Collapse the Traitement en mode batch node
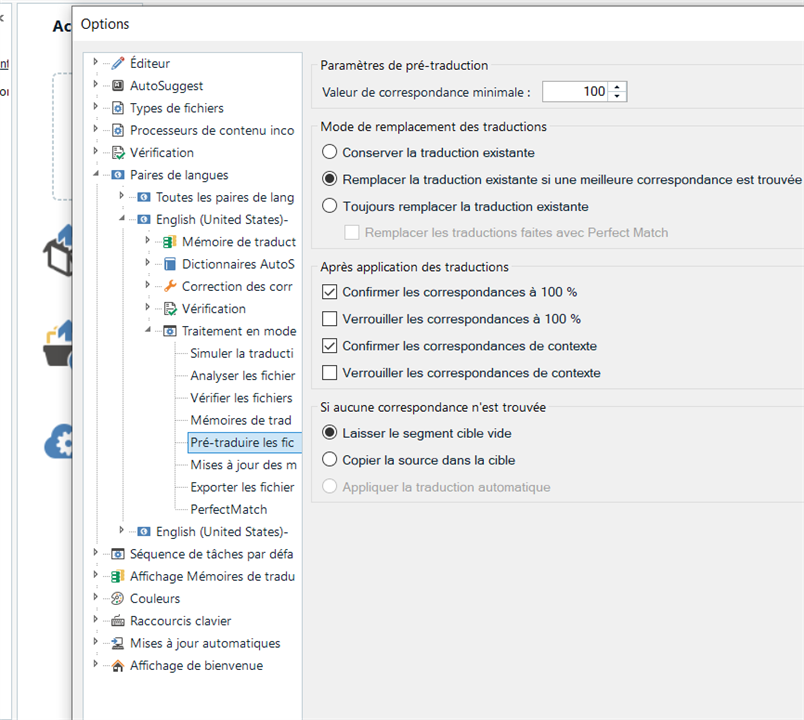804x720 pixels. 148,330
